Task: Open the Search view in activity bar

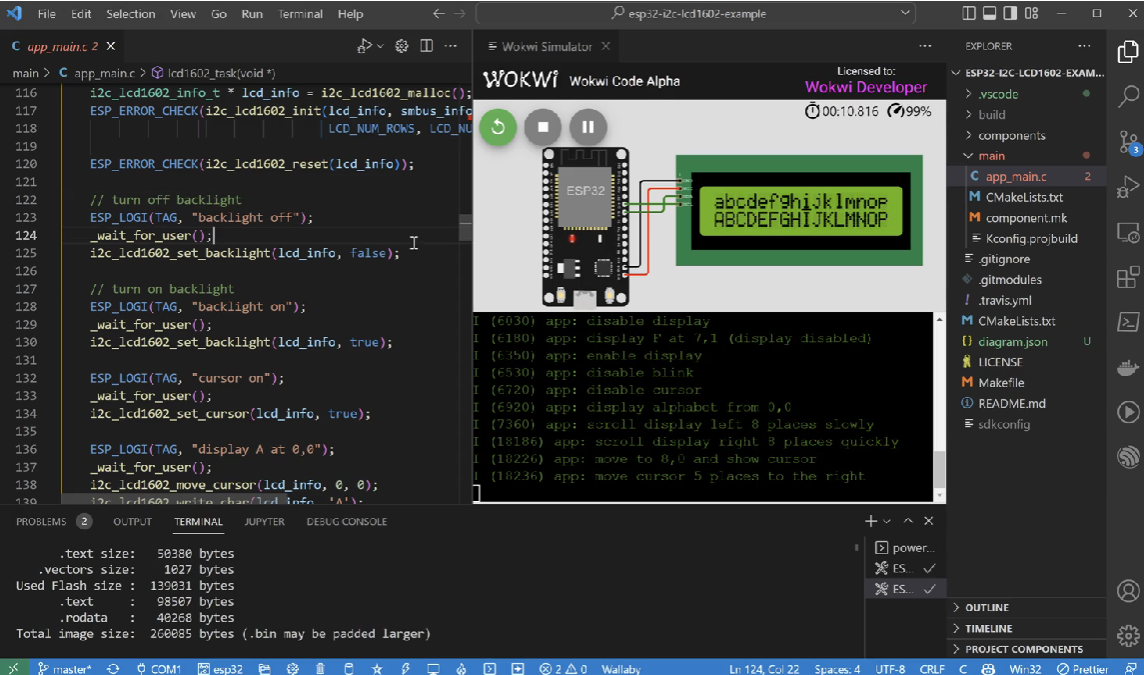Action: (1128, 96)
